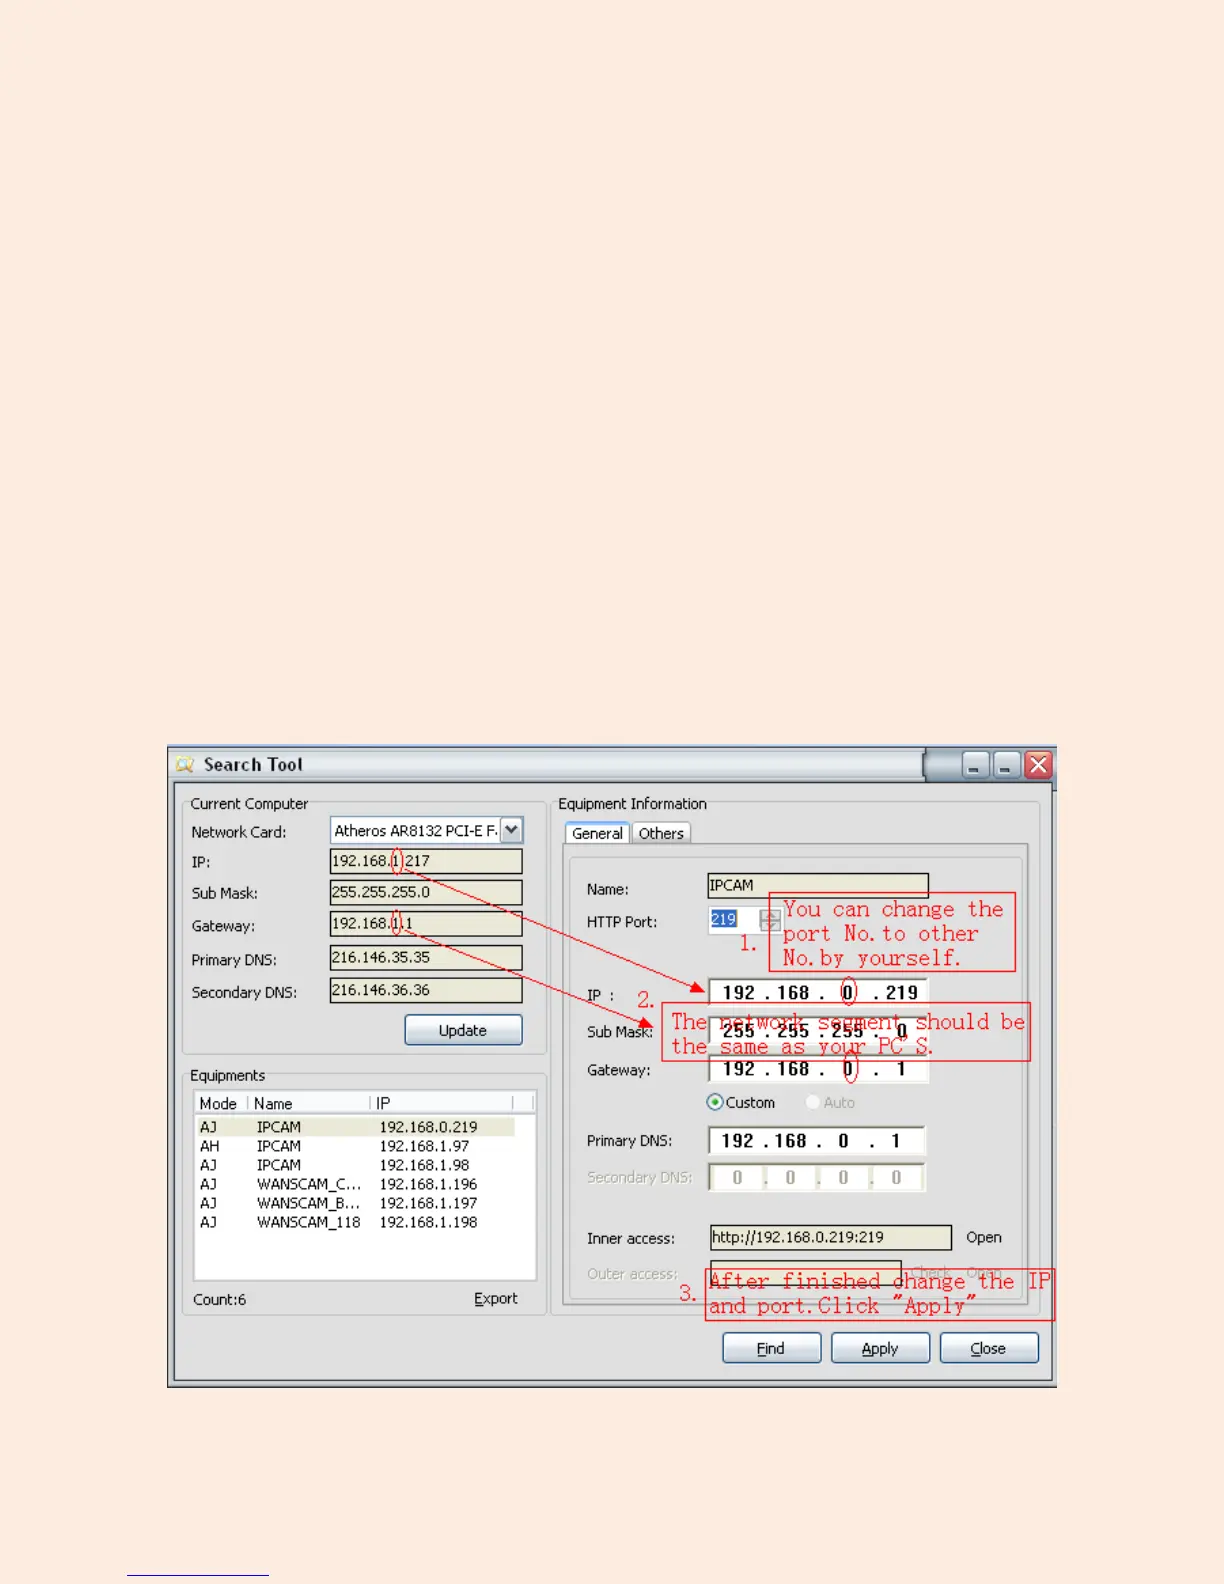Sort equipment list by IP column header
This screenshot has height=1584, width=1224.
click(x=440, y=1103)
